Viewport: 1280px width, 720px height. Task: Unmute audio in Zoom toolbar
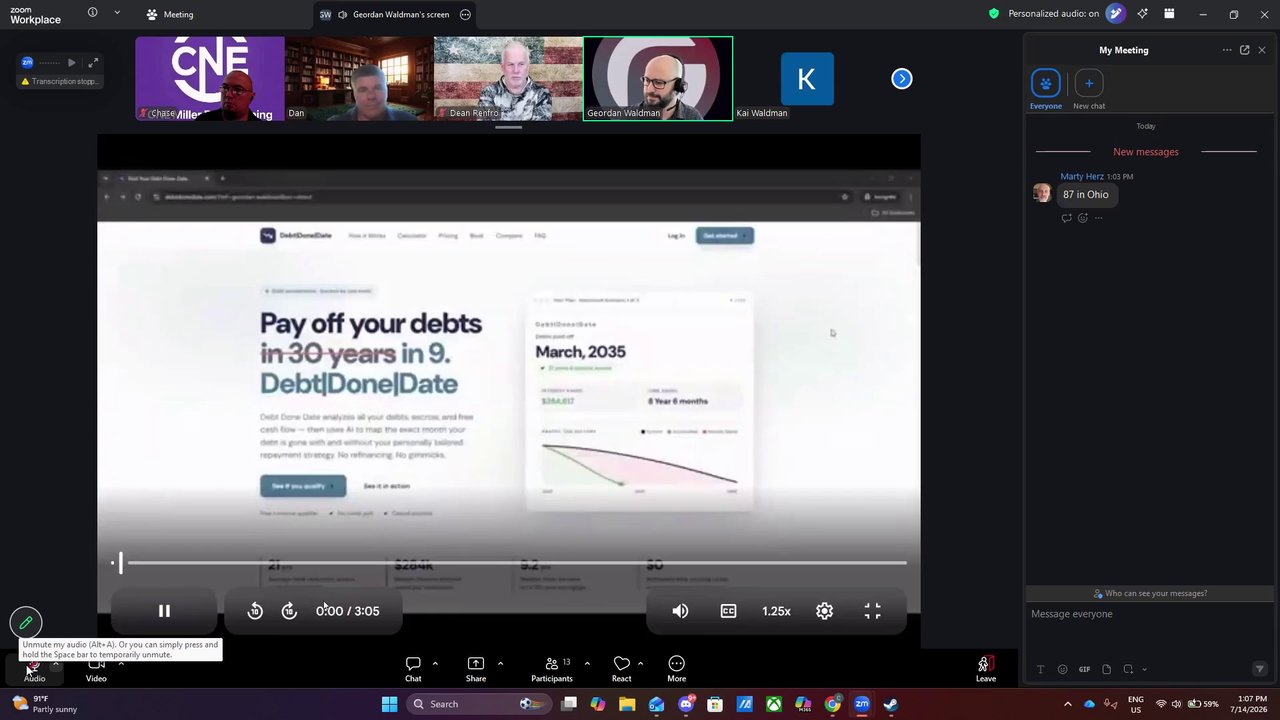pyautogui.click(x=34, y=669)
